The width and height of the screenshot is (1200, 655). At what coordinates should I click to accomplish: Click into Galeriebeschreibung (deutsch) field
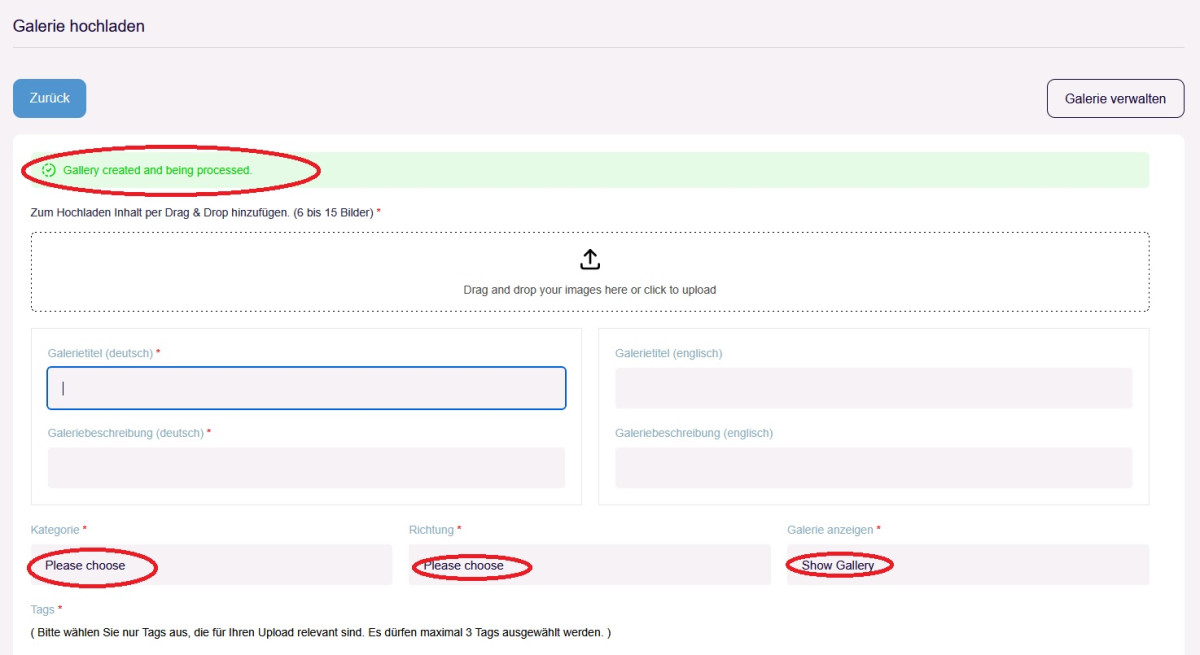tap(306, 468)
